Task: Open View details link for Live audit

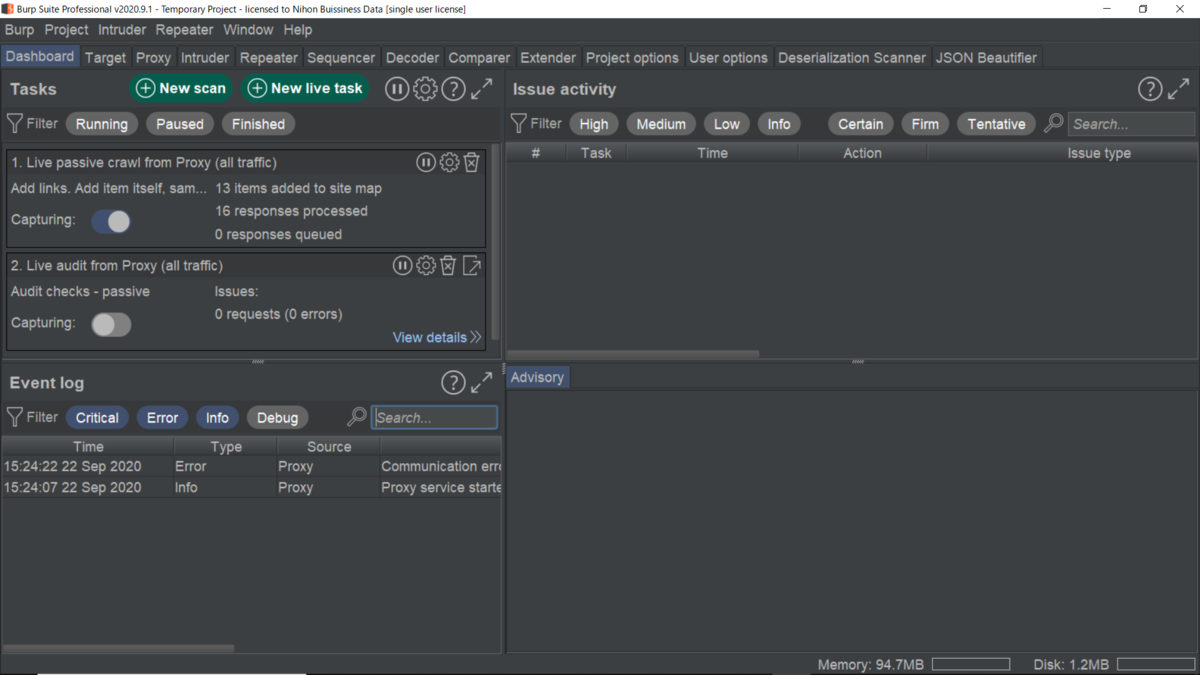Action: click(437, 337)
